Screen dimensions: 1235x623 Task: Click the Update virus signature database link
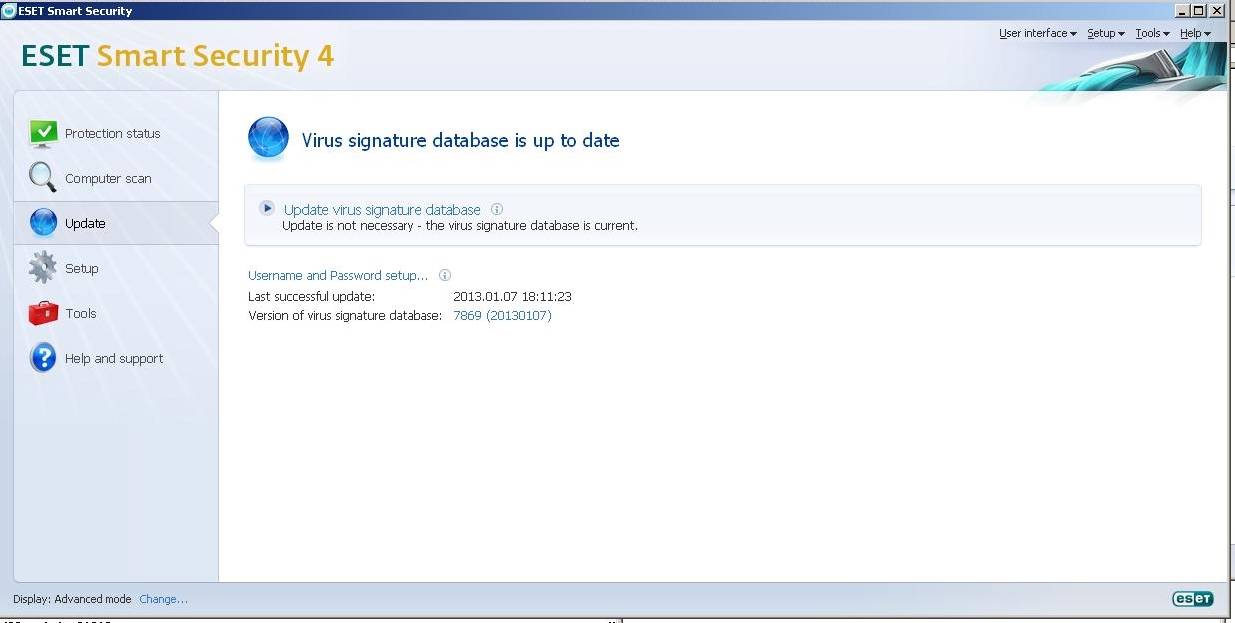pos(382,210)
